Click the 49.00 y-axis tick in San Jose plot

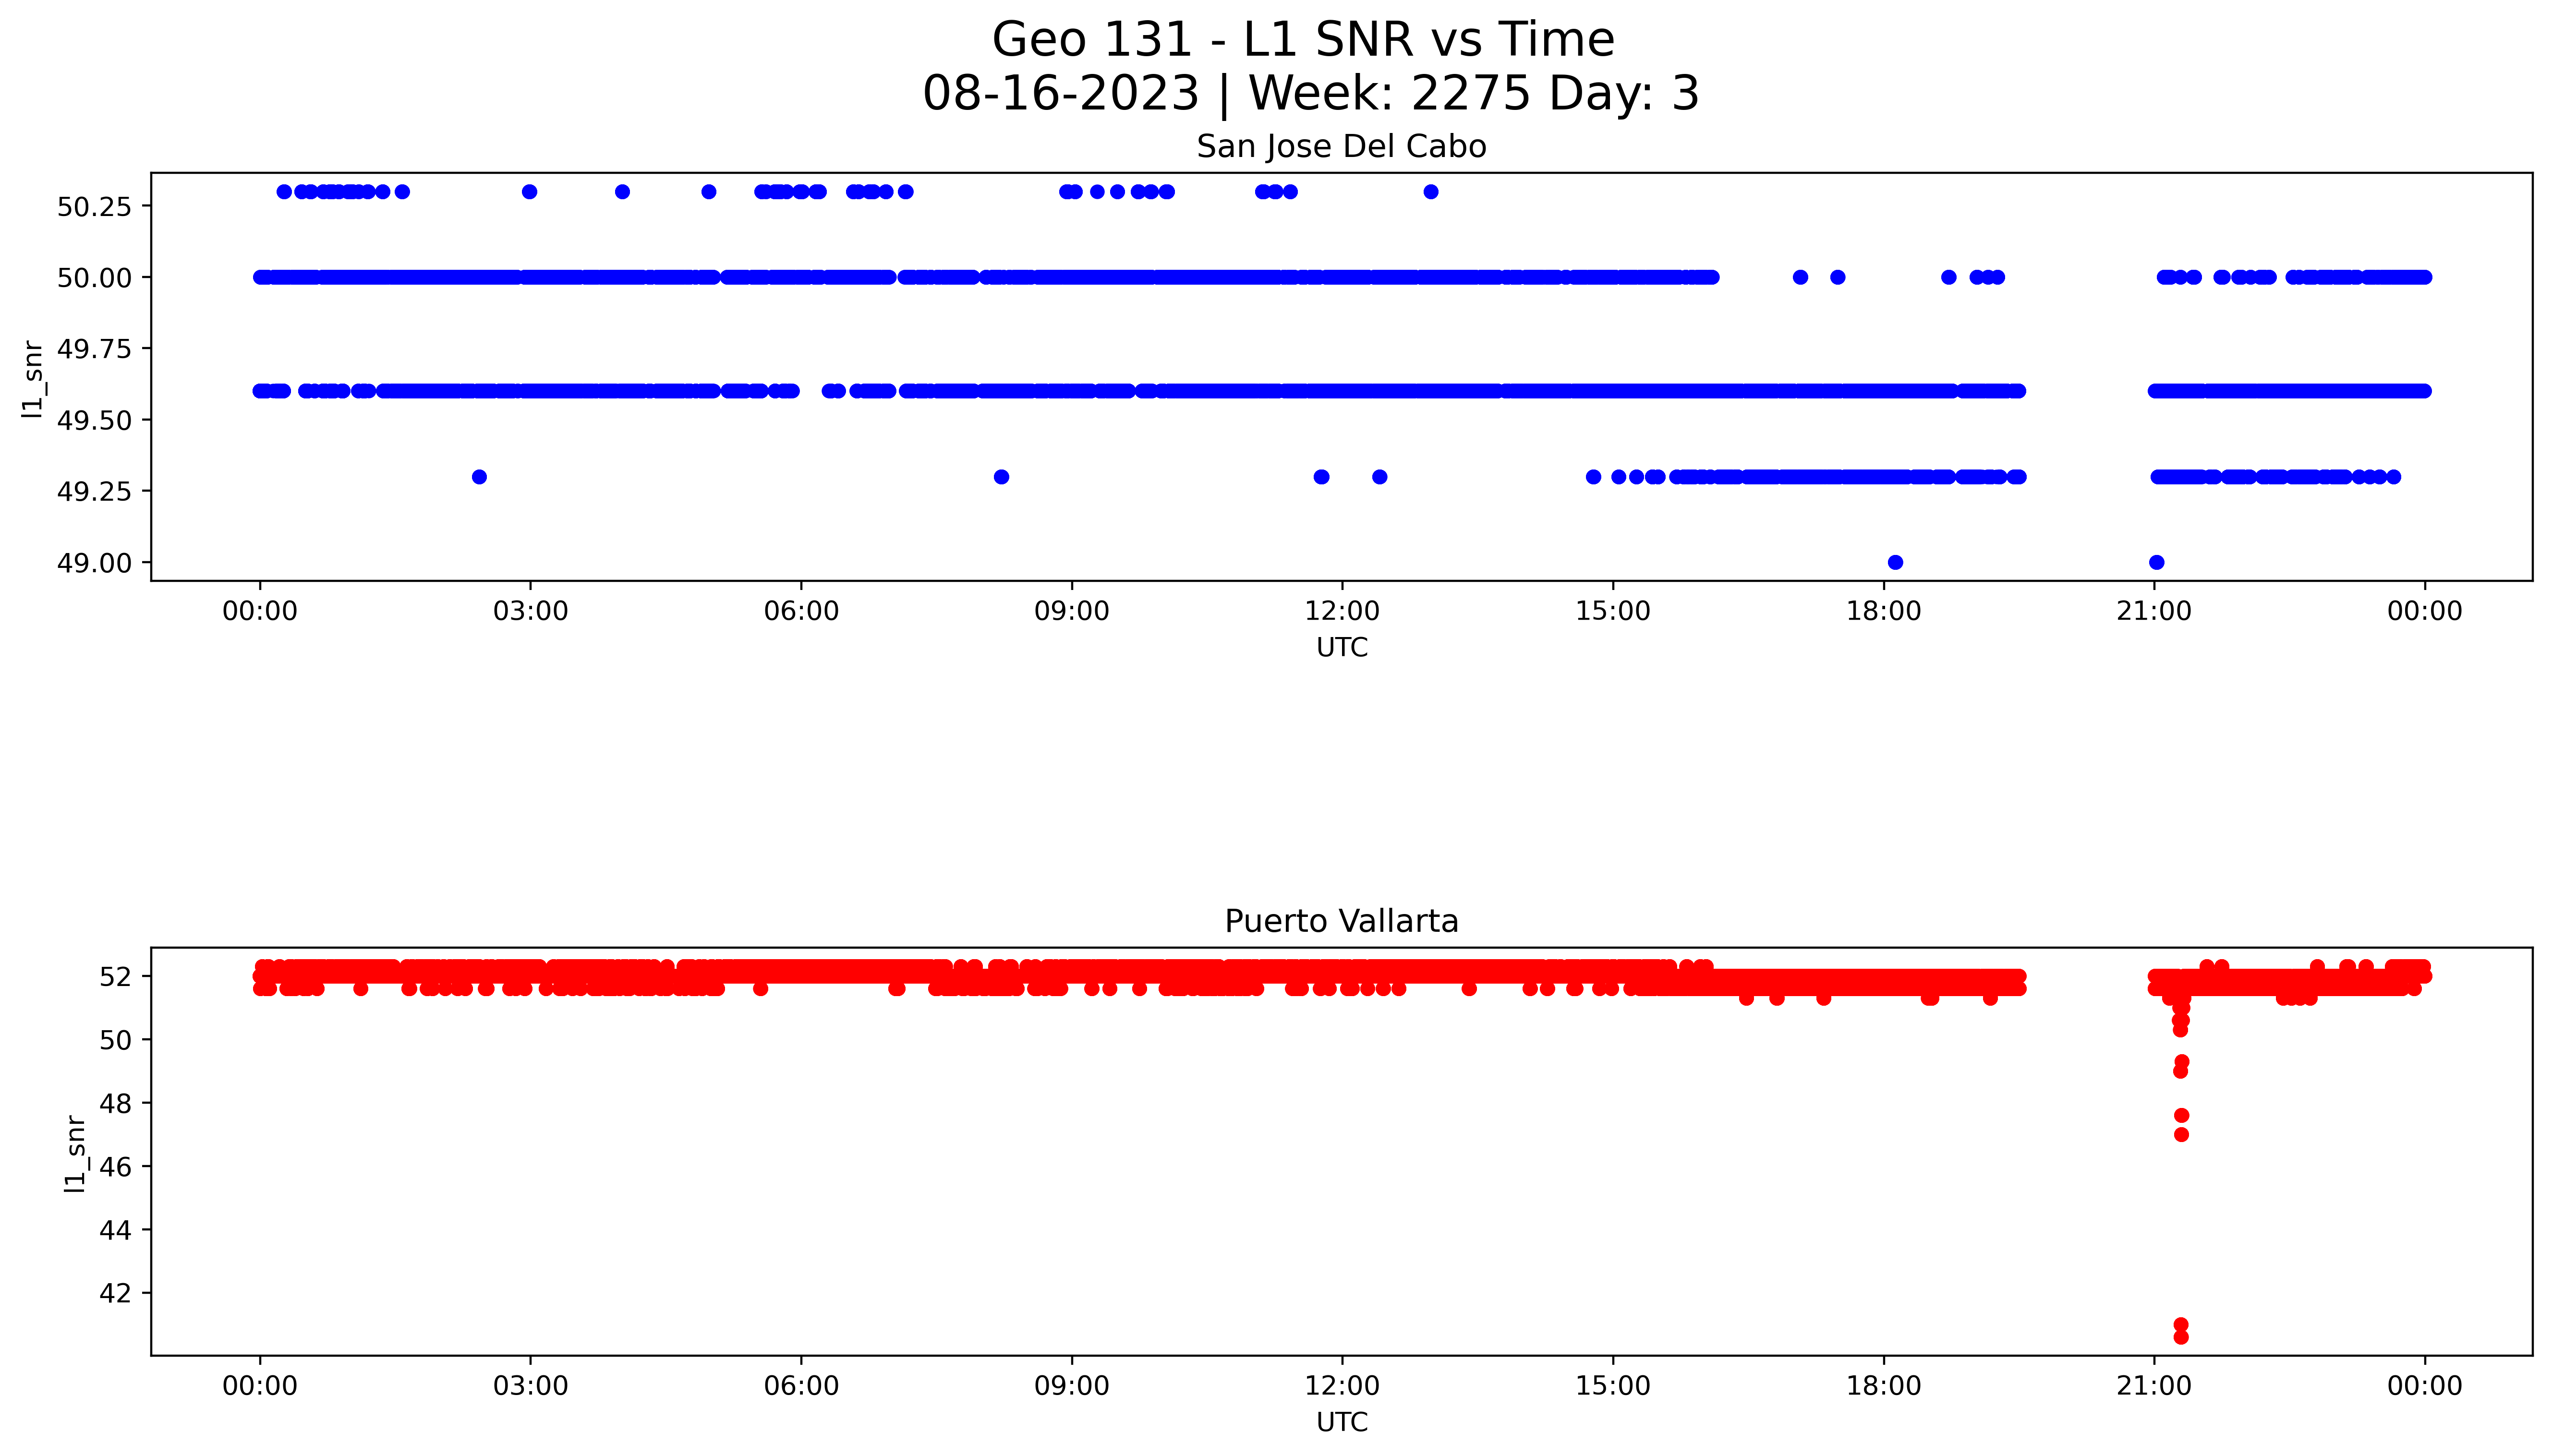[94, 563]
